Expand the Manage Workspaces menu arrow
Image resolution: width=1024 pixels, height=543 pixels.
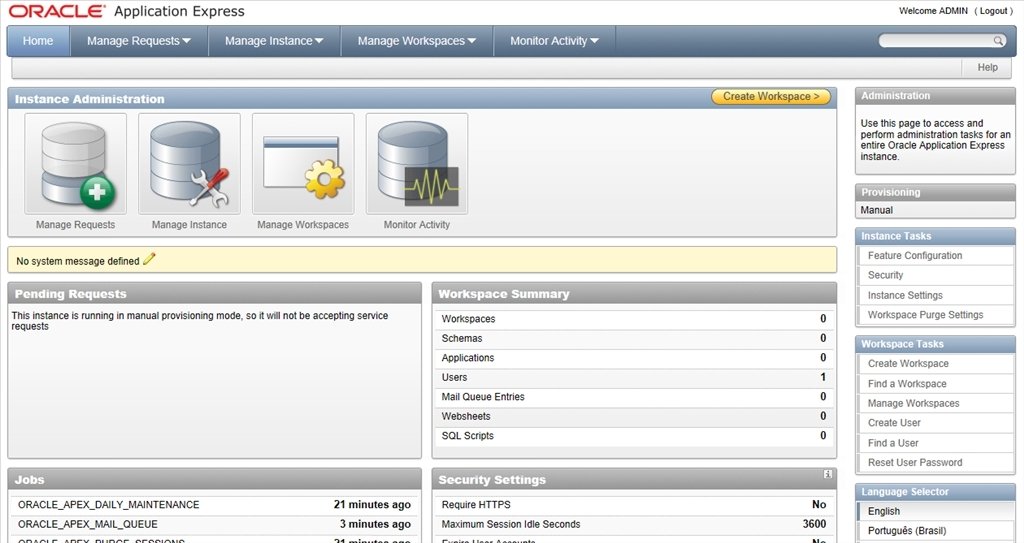click(x=472, y=41)
